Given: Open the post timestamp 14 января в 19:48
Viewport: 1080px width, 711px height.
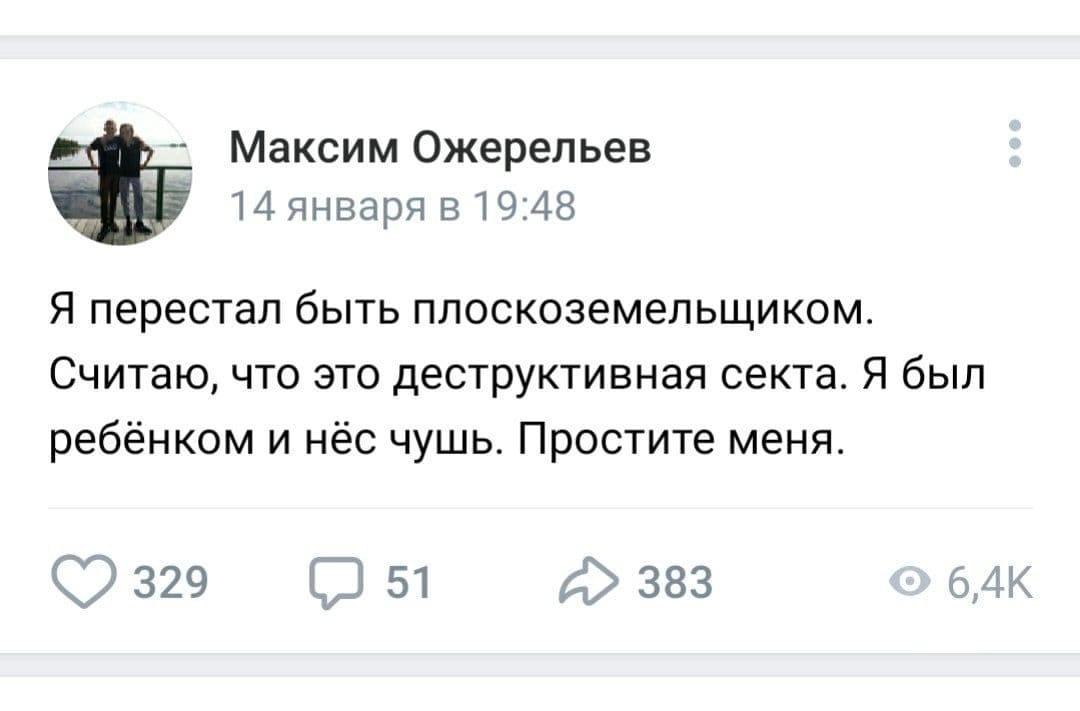Looking at the screenshot, I should [x=403, y=208].
